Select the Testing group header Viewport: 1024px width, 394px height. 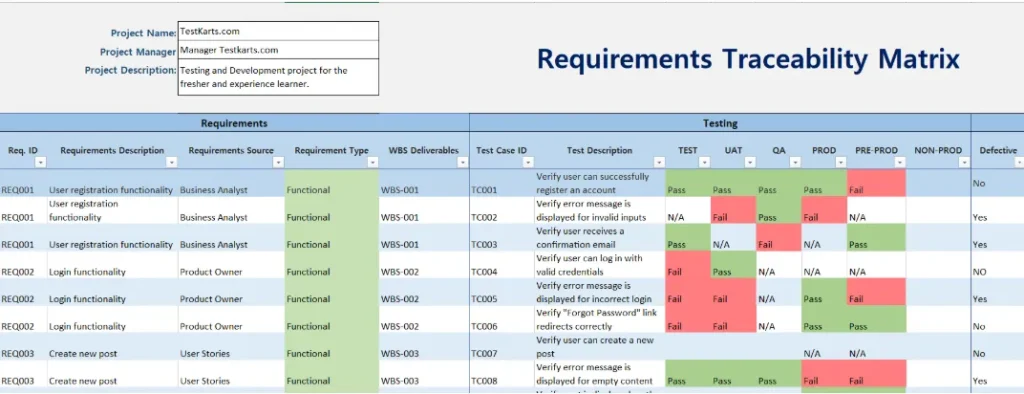pos(720,123)
